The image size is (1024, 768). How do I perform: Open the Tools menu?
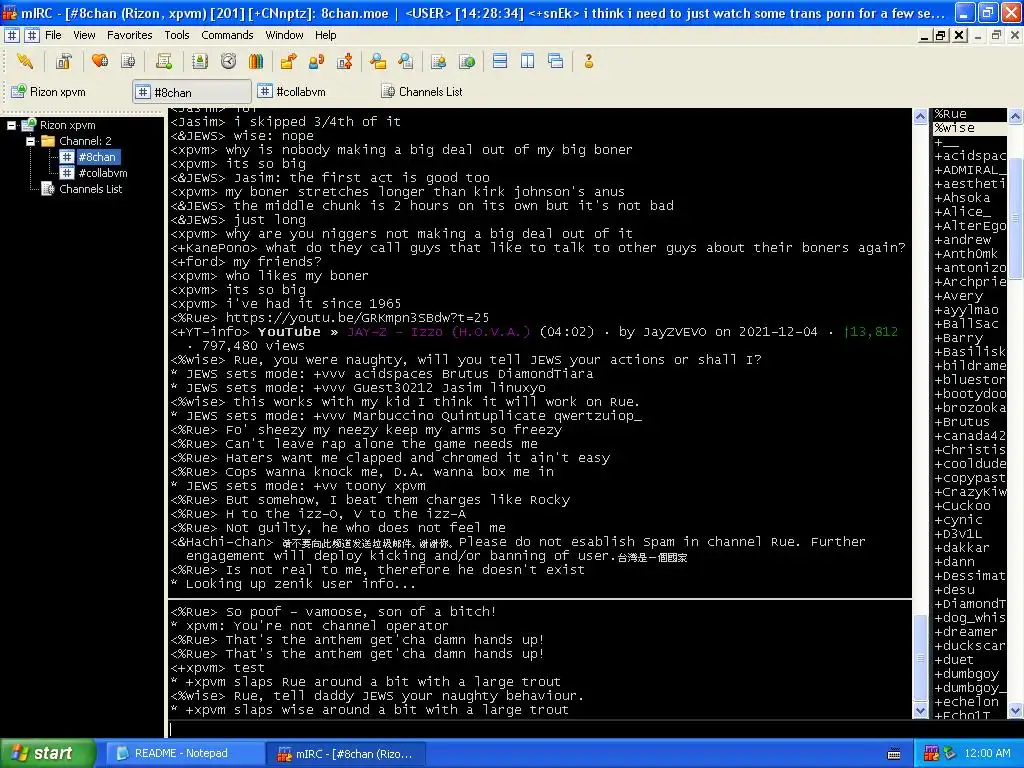click(176, 35)
